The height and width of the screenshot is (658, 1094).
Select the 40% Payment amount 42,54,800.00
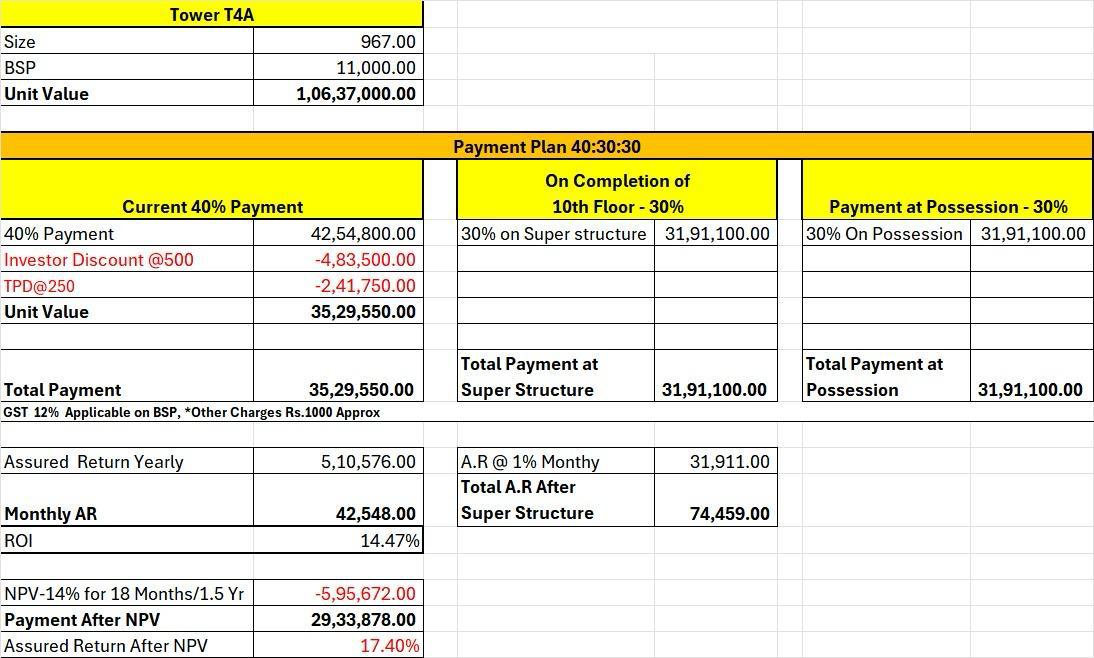click(338, 234)
